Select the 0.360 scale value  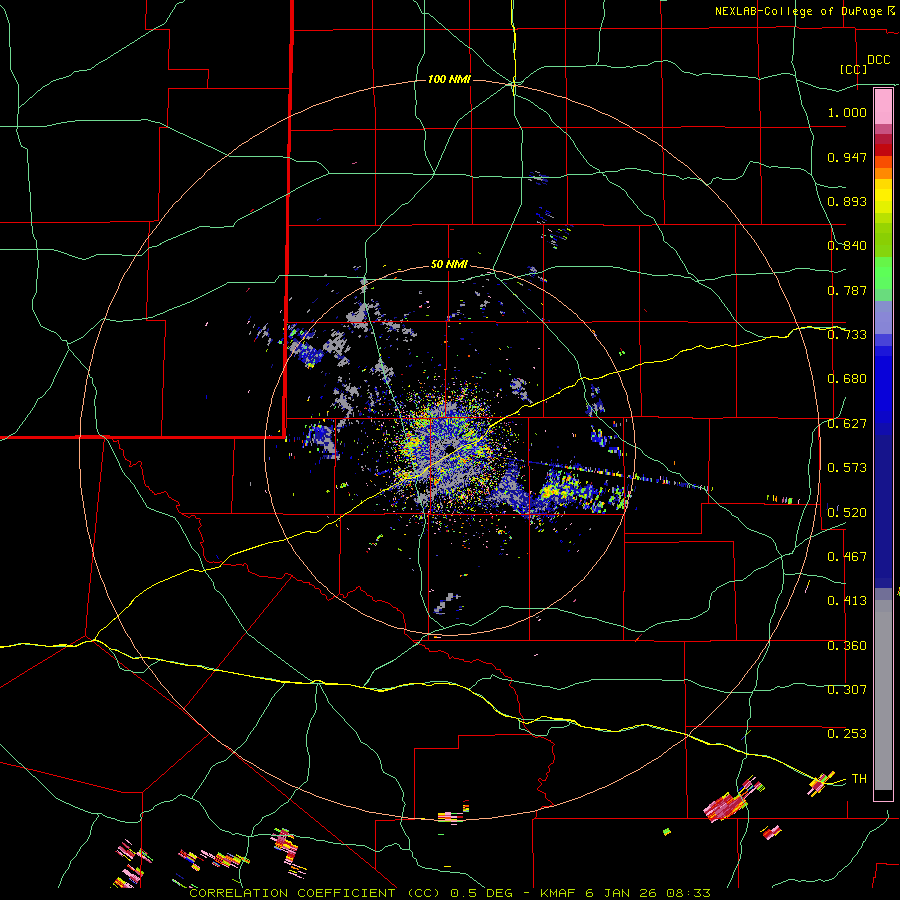click(x=847, y=646)
